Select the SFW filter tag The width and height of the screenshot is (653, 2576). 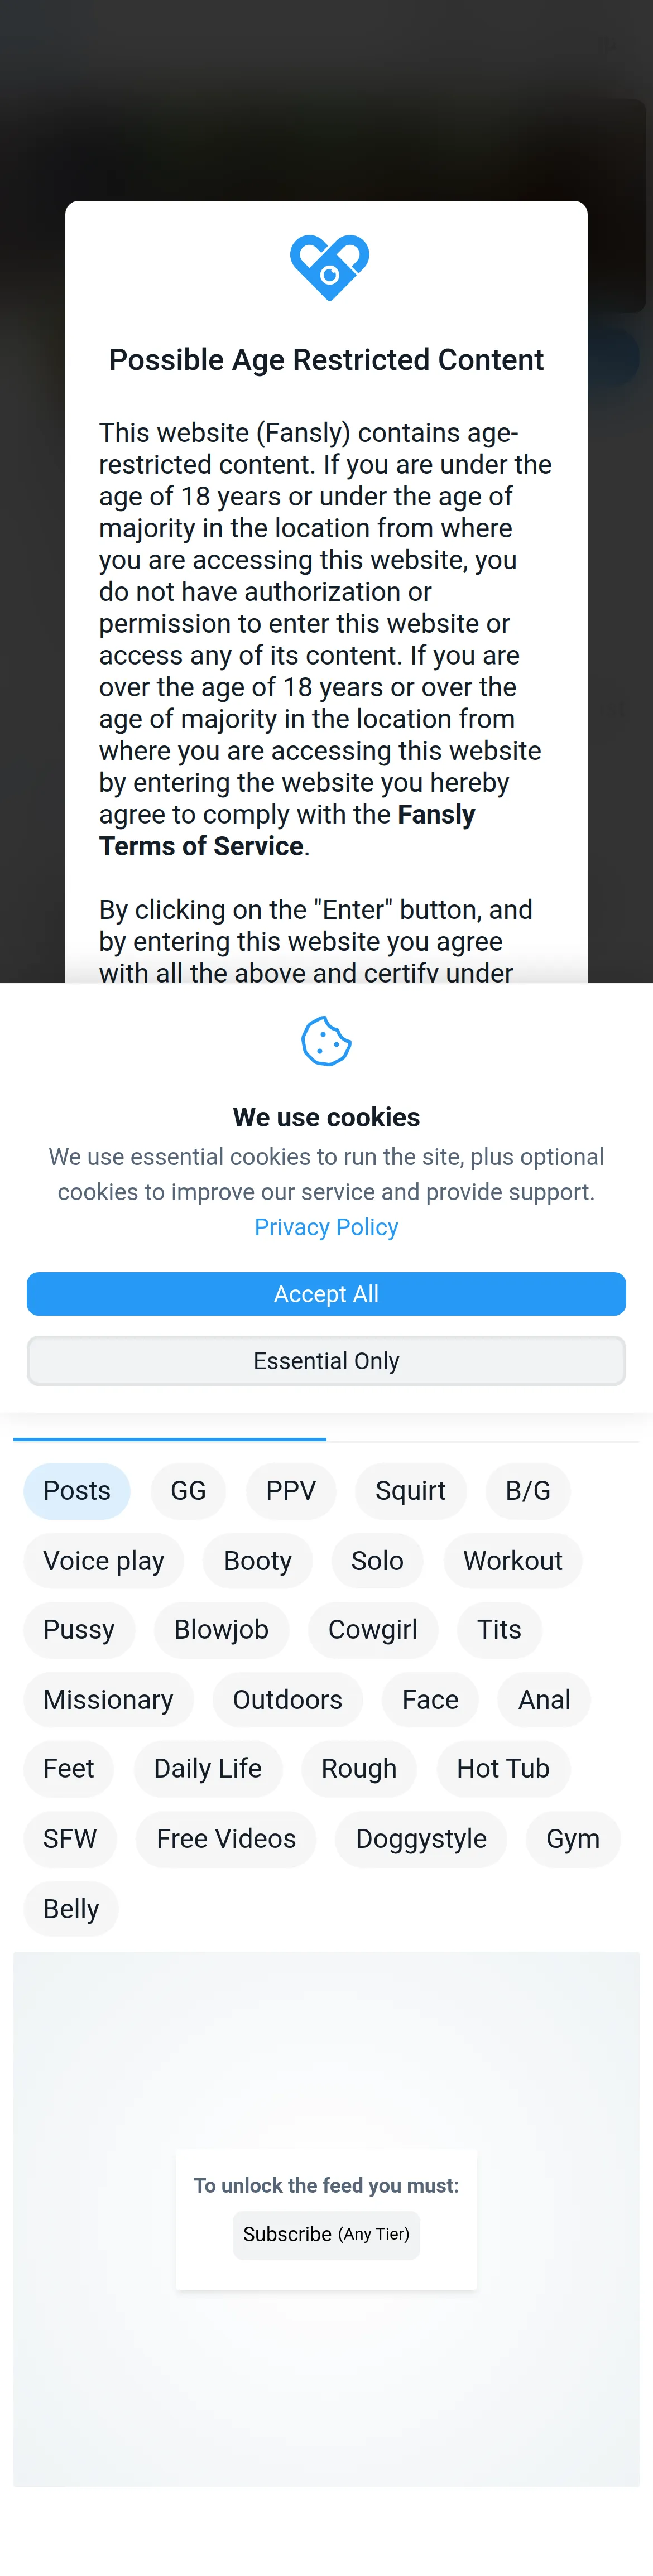[70, 1839]
